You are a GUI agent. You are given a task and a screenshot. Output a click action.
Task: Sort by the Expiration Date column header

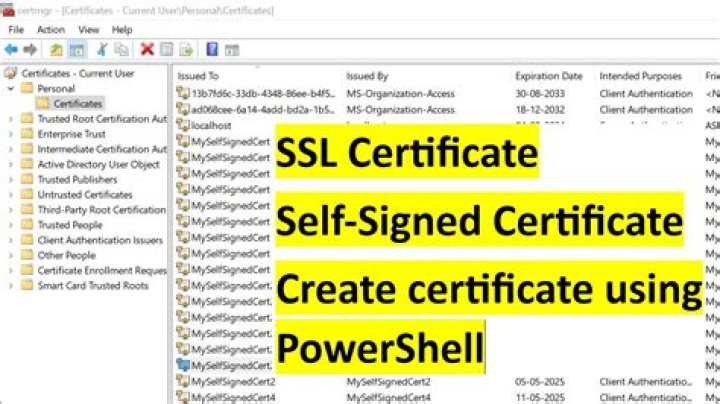point(549,76)
